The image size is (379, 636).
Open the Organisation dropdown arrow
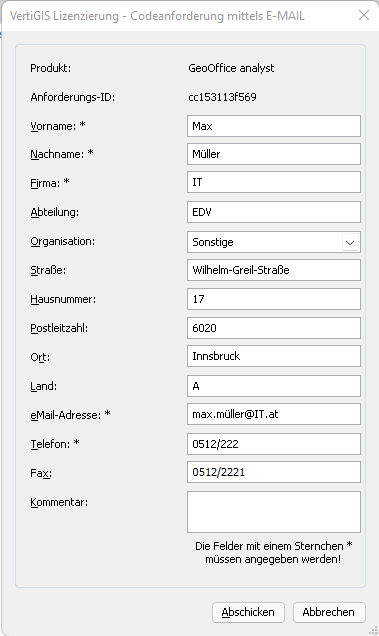[350, 243]
